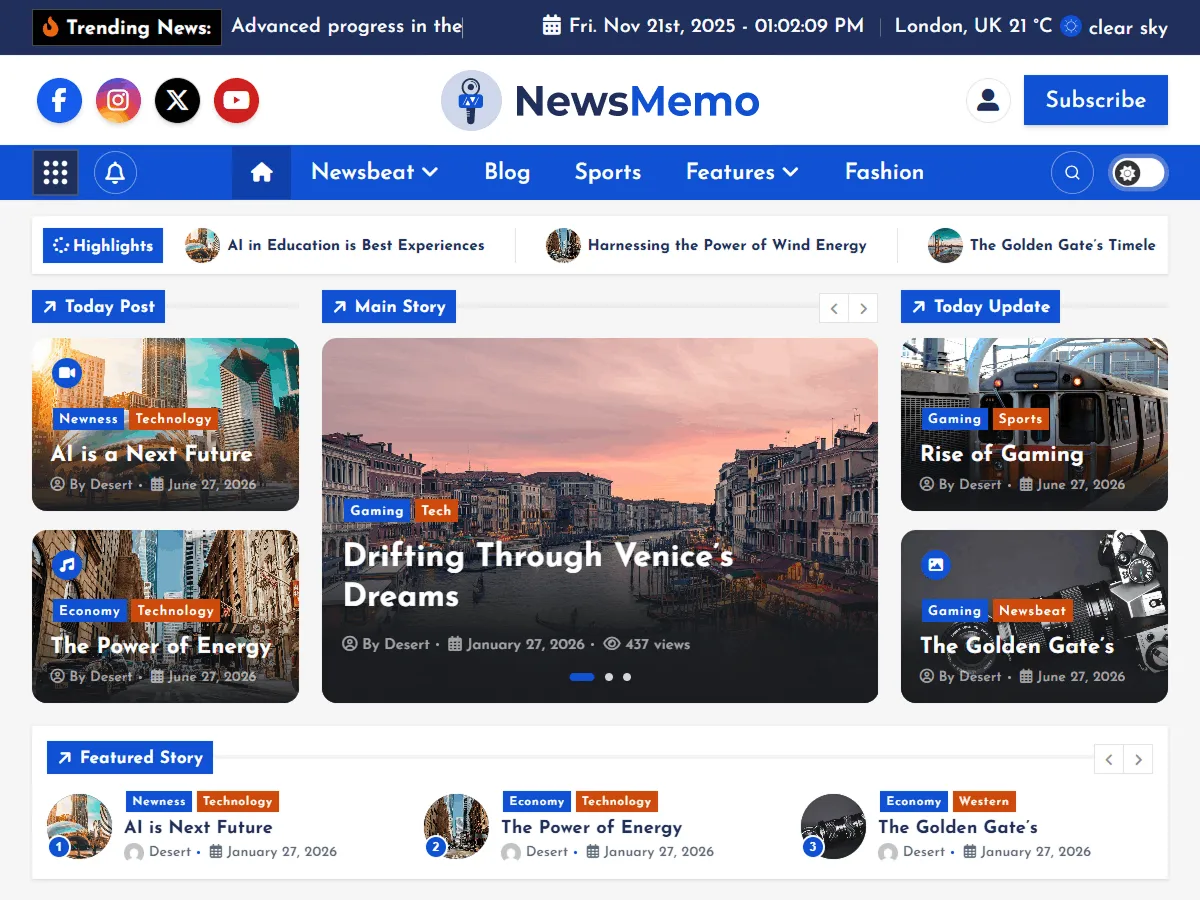1200x900 pixels.
Task: Open the notification bell
Action: tap(115, 172)
